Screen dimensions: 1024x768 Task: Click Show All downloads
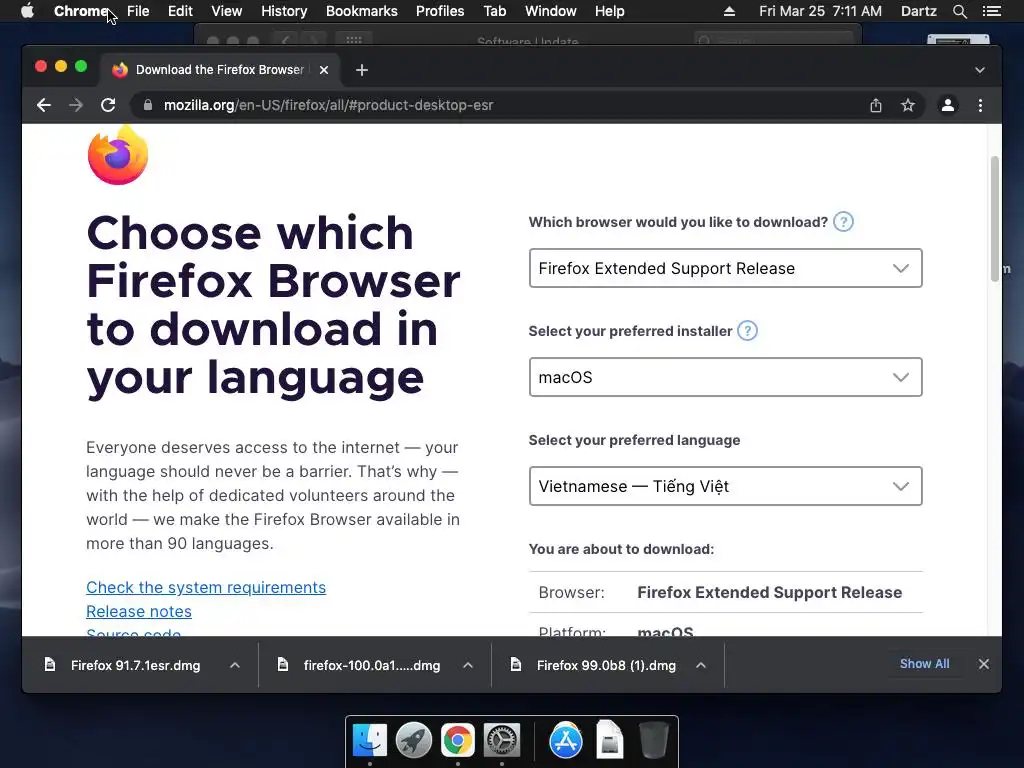[924, 664]
